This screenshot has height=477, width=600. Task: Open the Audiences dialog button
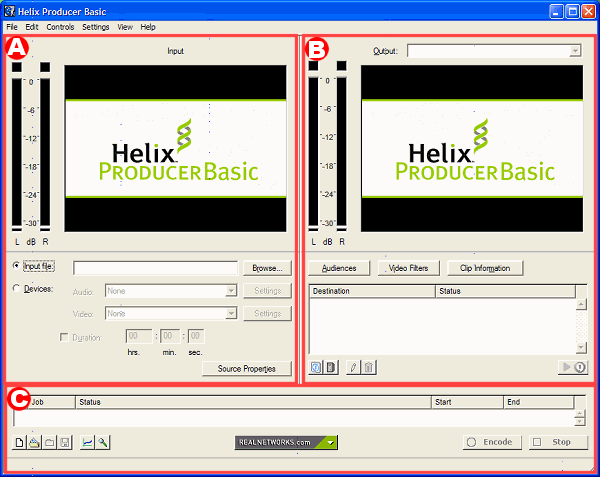pyautogui.click(x=339, y=268)
